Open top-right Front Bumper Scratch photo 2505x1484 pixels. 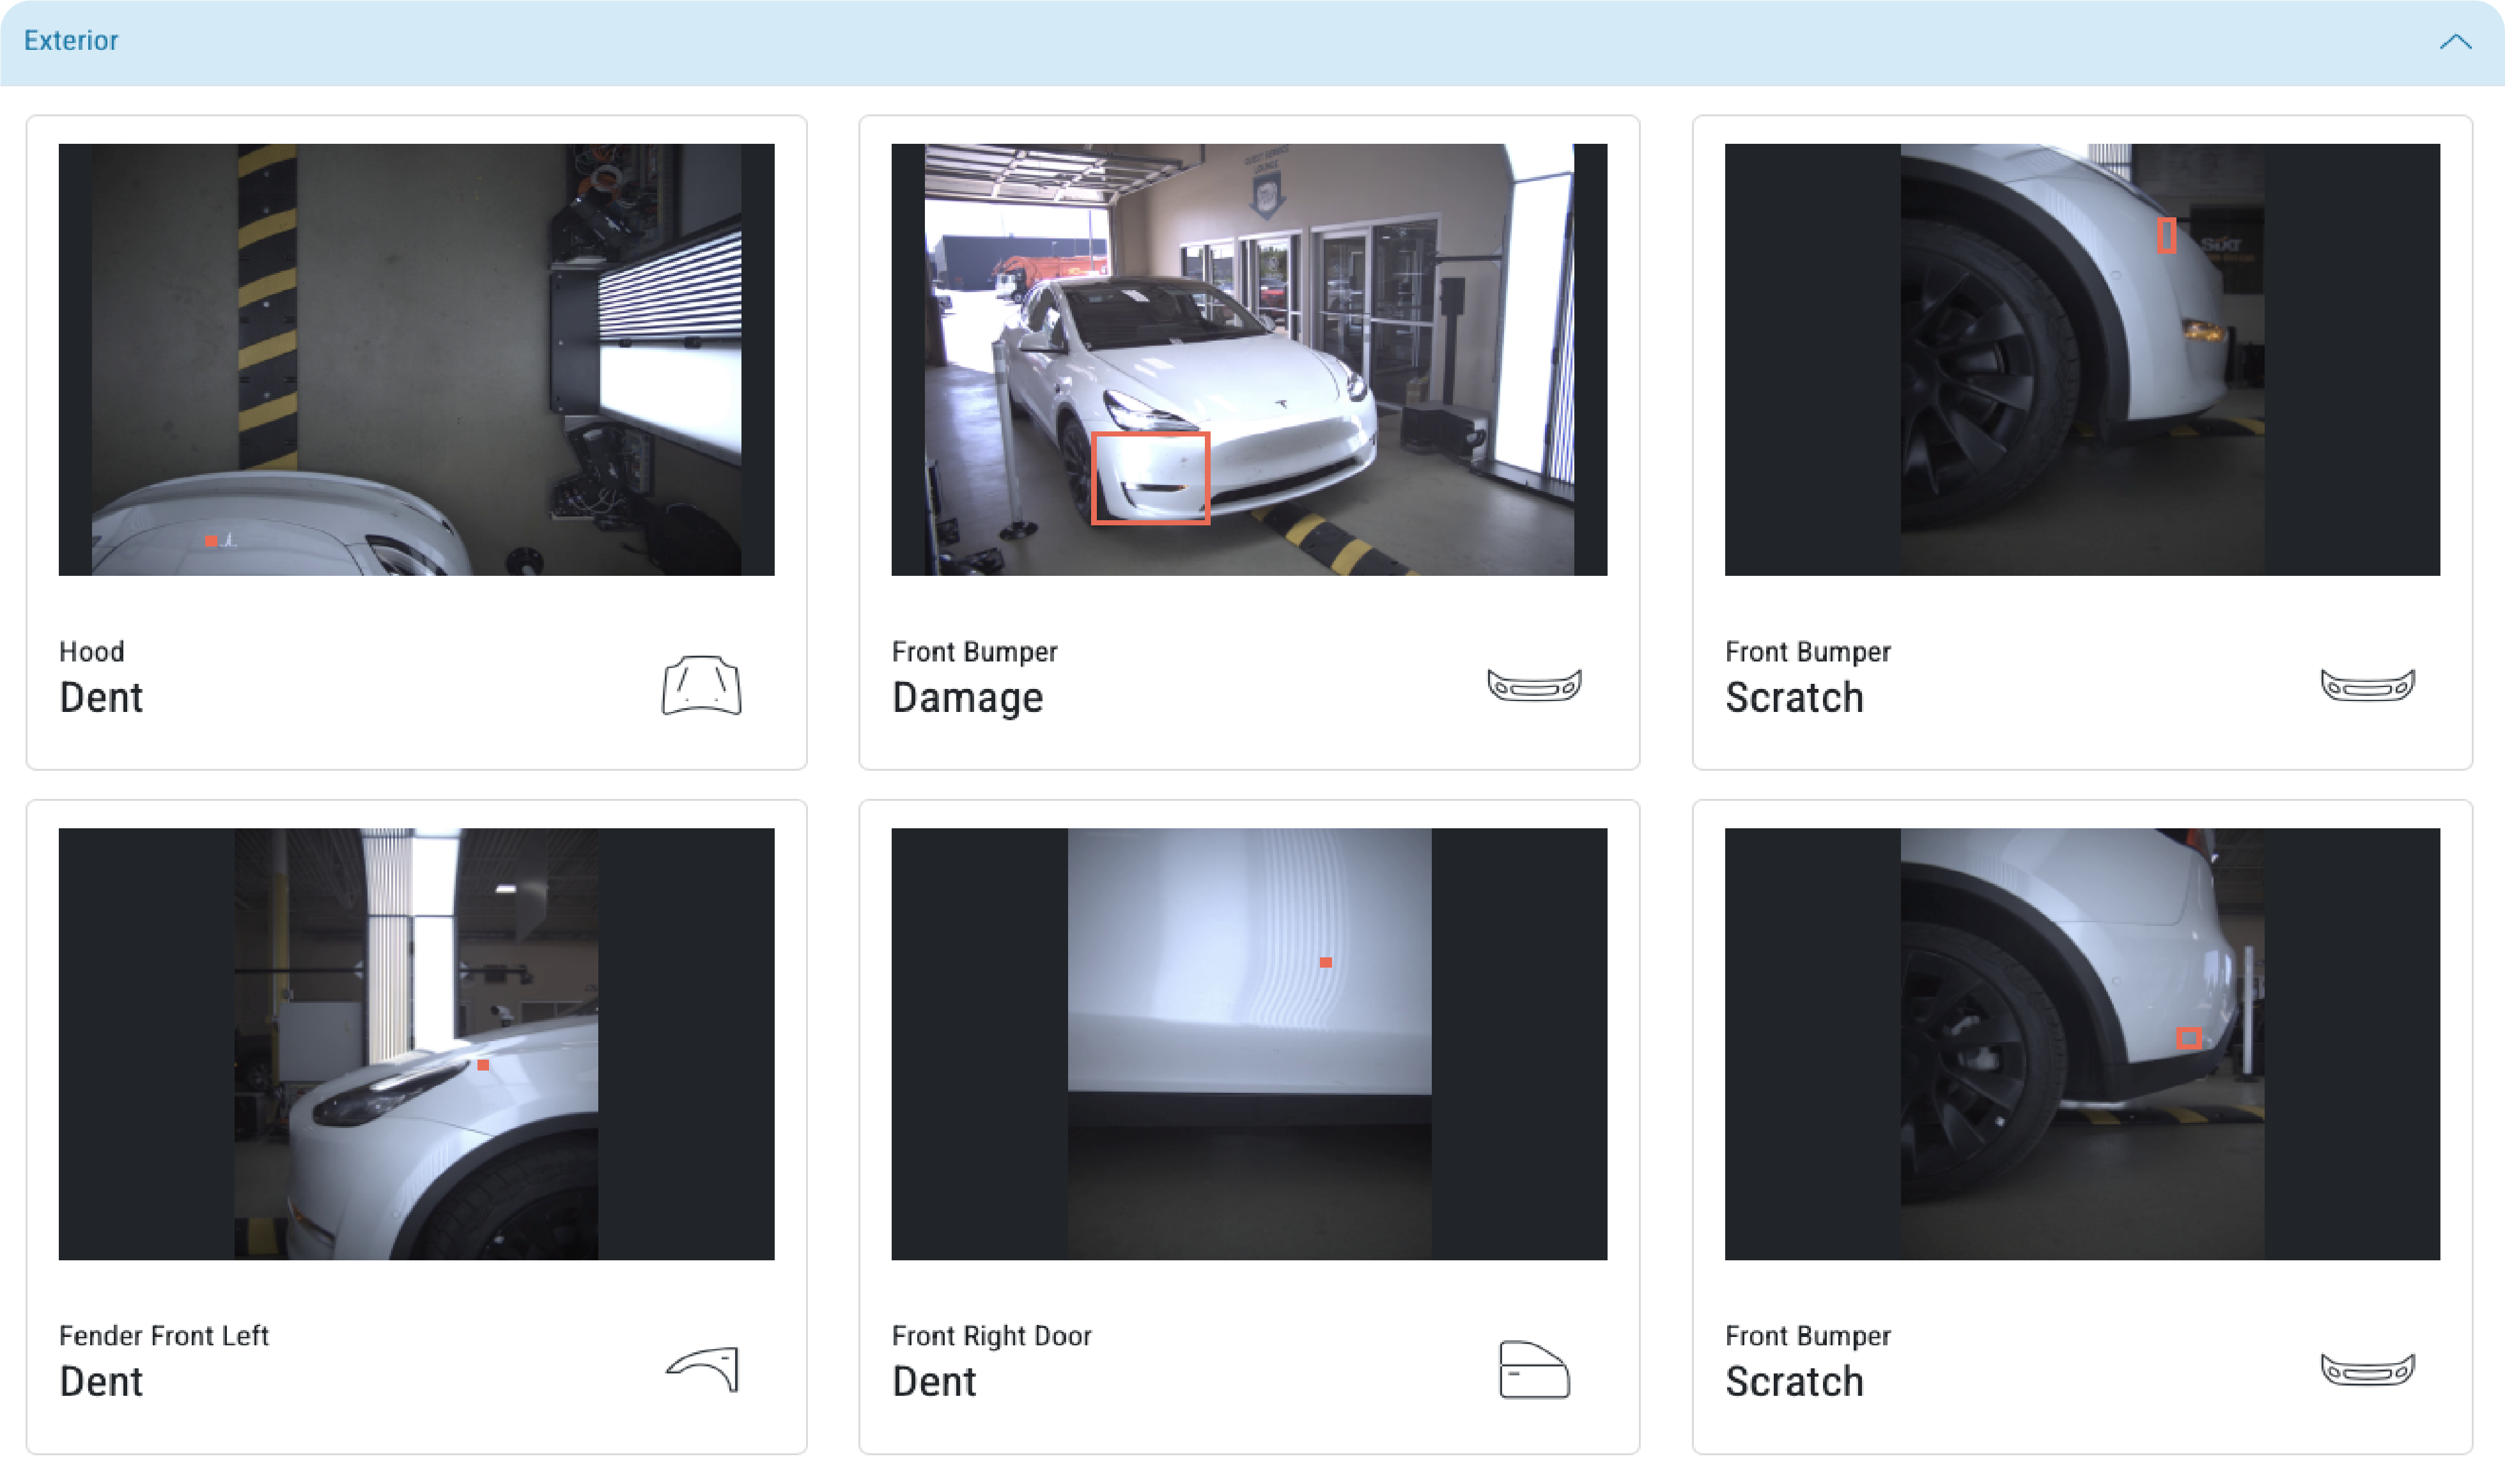(2082, 359)
